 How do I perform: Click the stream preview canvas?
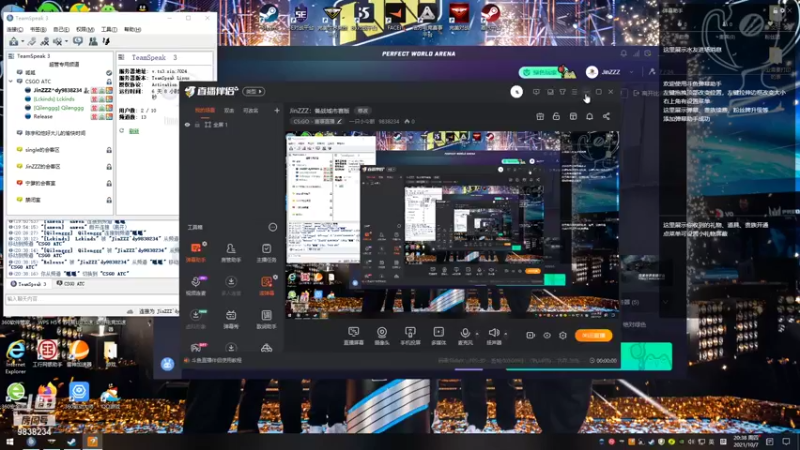452,224
